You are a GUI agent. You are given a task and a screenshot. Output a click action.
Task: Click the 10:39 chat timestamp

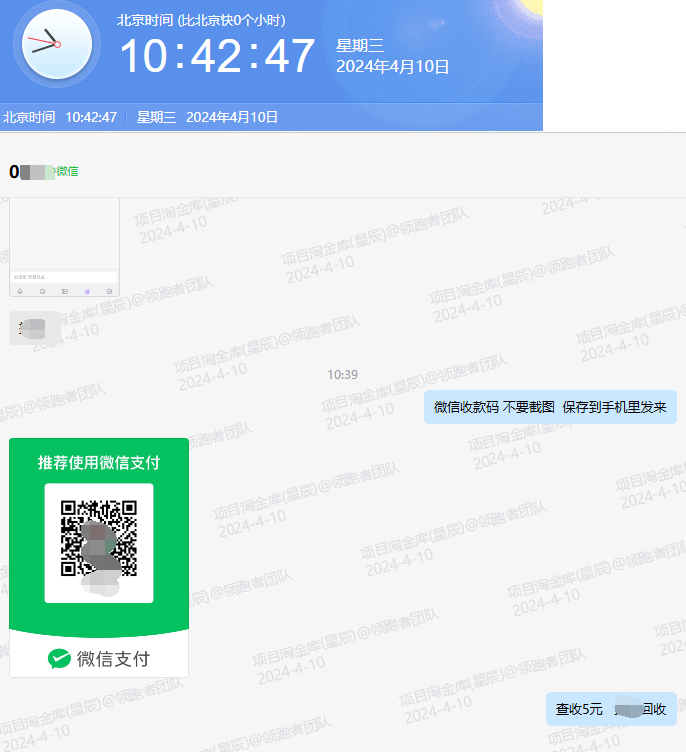point(343,375)
